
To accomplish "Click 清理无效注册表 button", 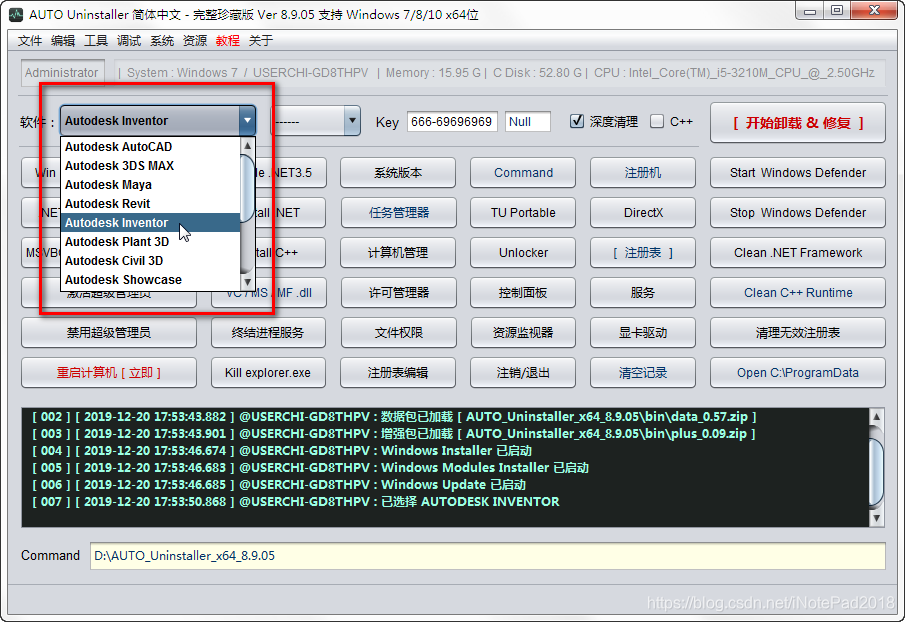I will pyautogui.click(x=798, y=332).
